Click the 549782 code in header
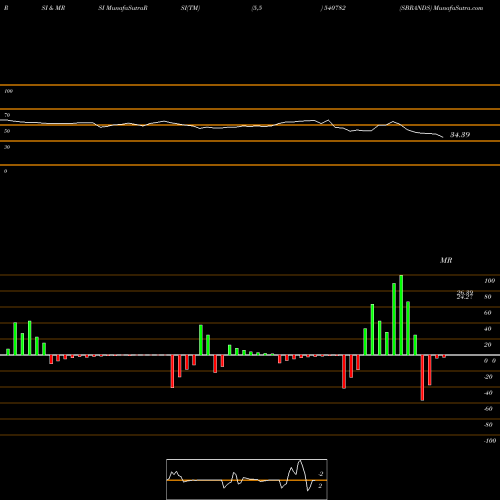 (x=334, y=8)
